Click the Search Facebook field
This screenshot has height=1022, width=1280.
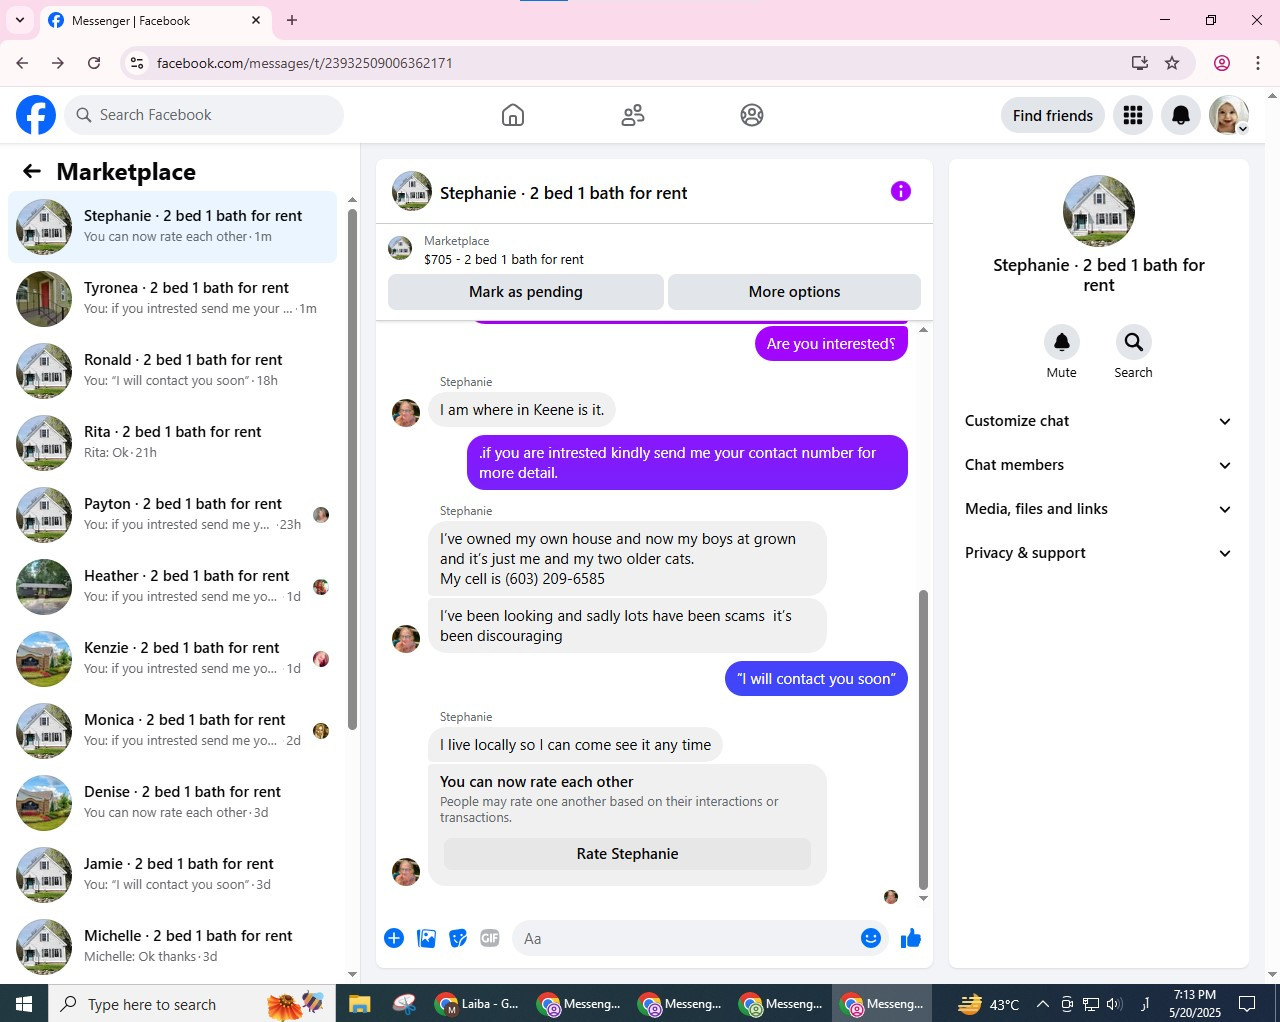(x=204, y=115)
